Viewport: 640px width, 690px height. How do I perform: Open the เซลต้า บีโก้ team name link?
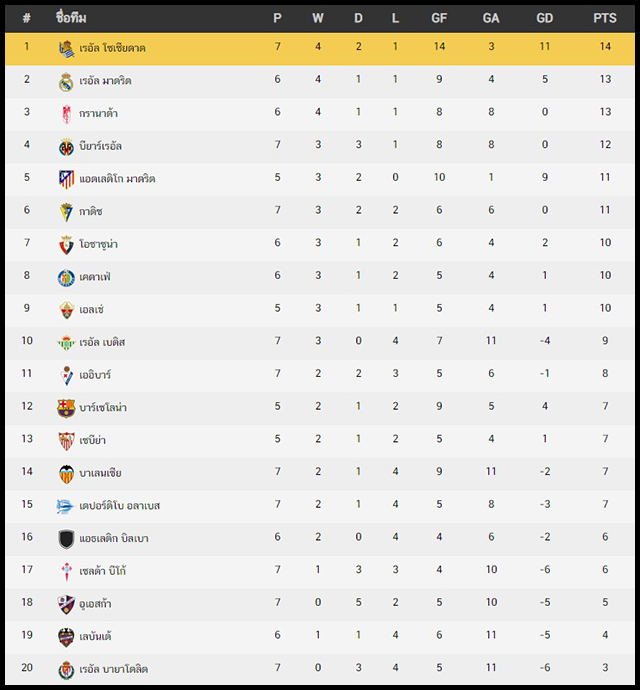coord(103,571)
